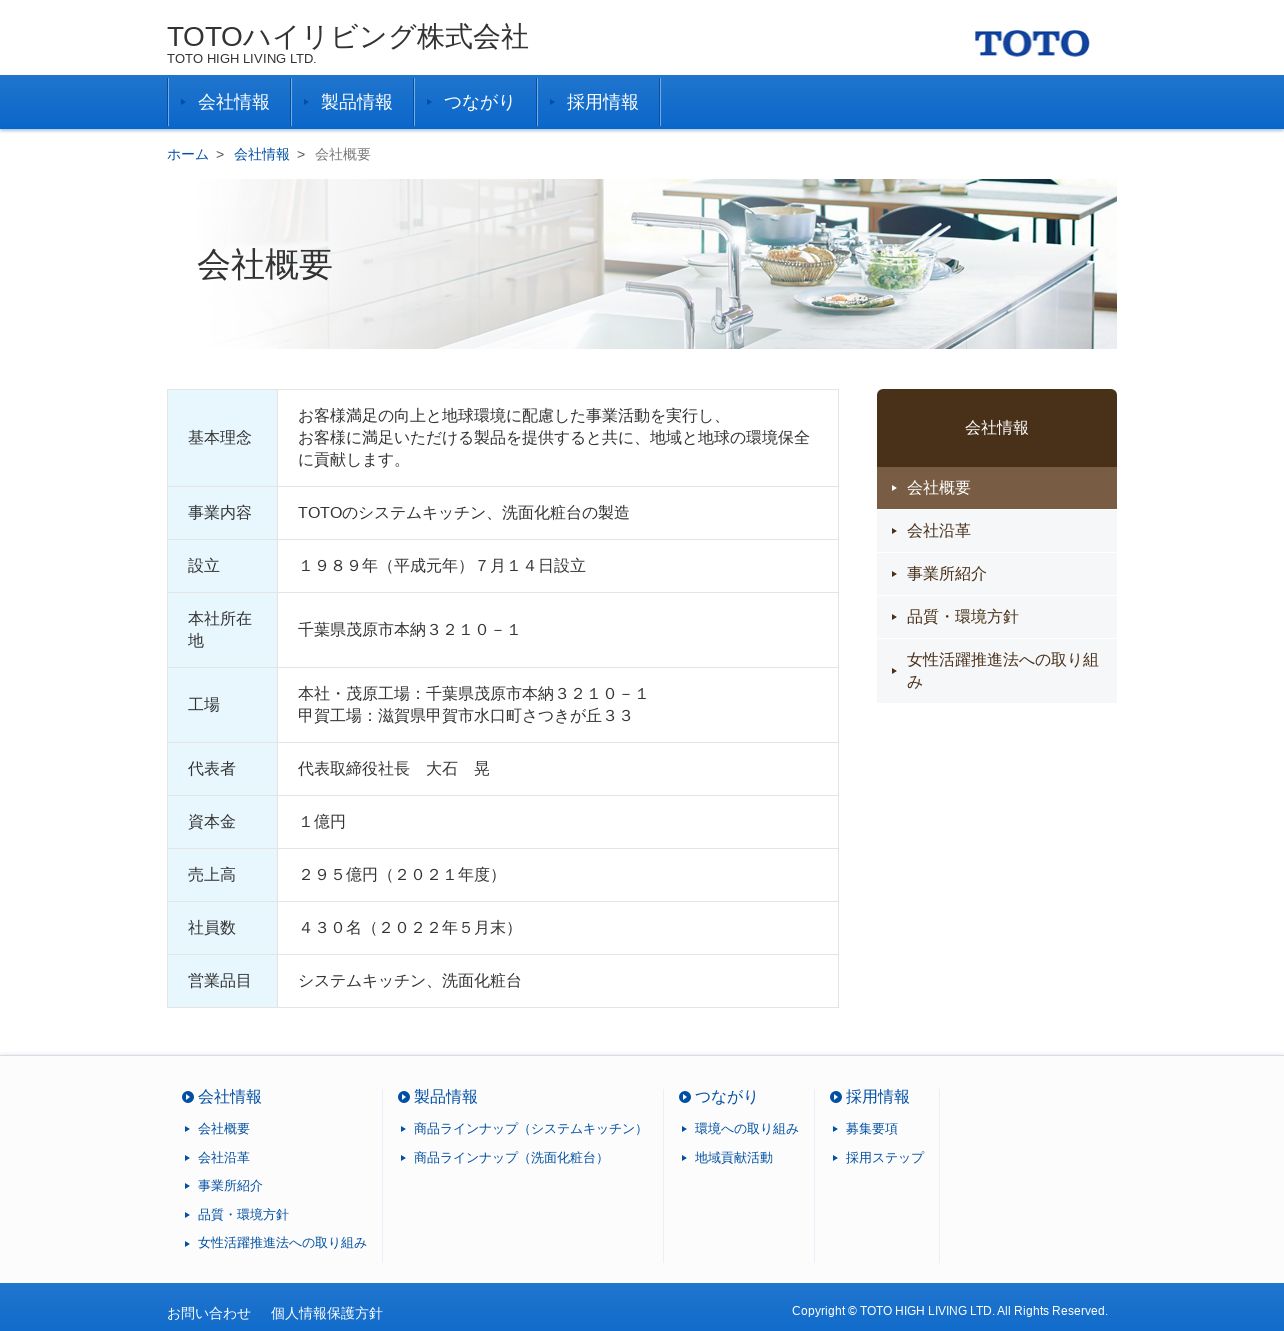Click the value ４３０名（２０２２年５月末）
The image size is (1284, 1331).
coord(410,928)
